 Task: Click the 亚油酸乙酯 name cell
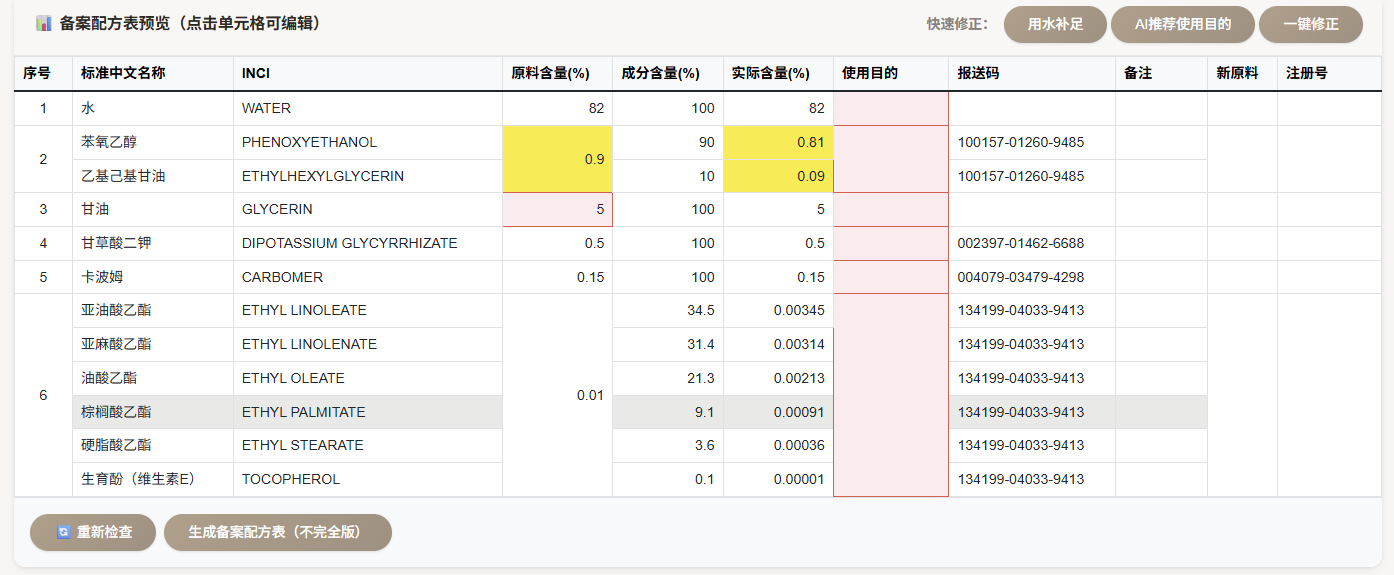pos(153,311)
